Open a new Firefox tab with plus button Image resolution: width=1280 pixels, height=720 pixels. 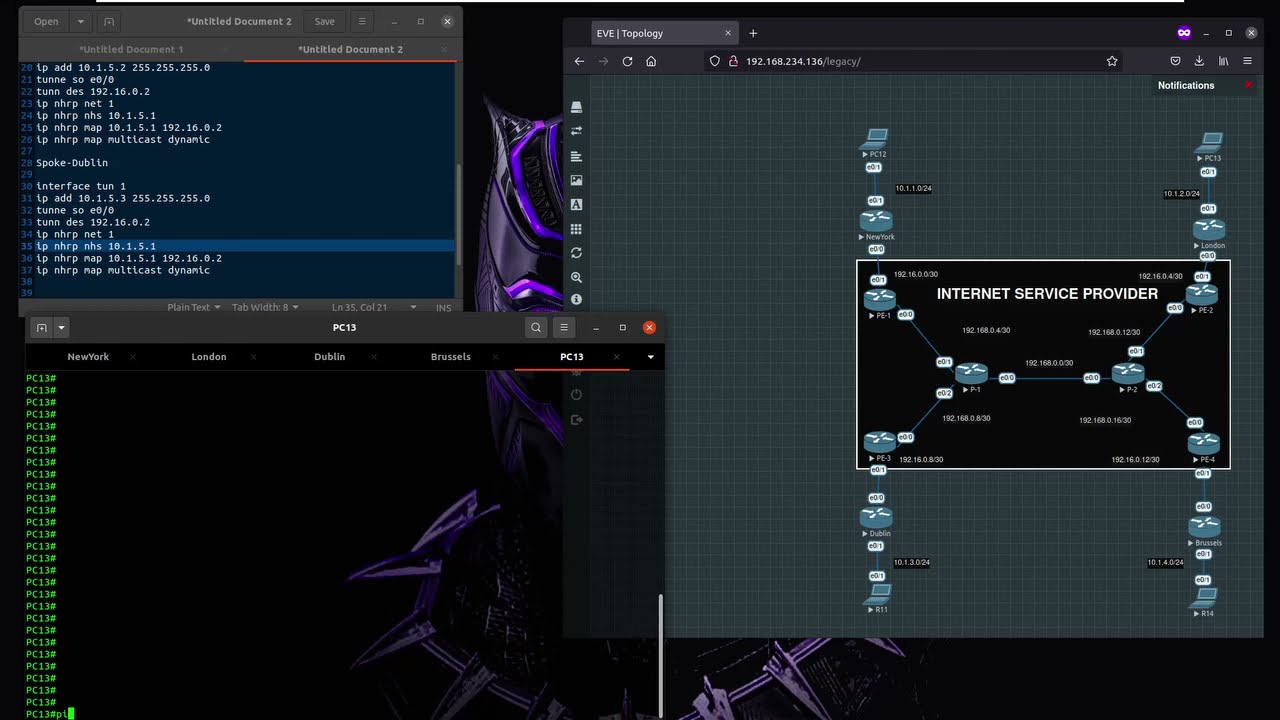(753, 33)
